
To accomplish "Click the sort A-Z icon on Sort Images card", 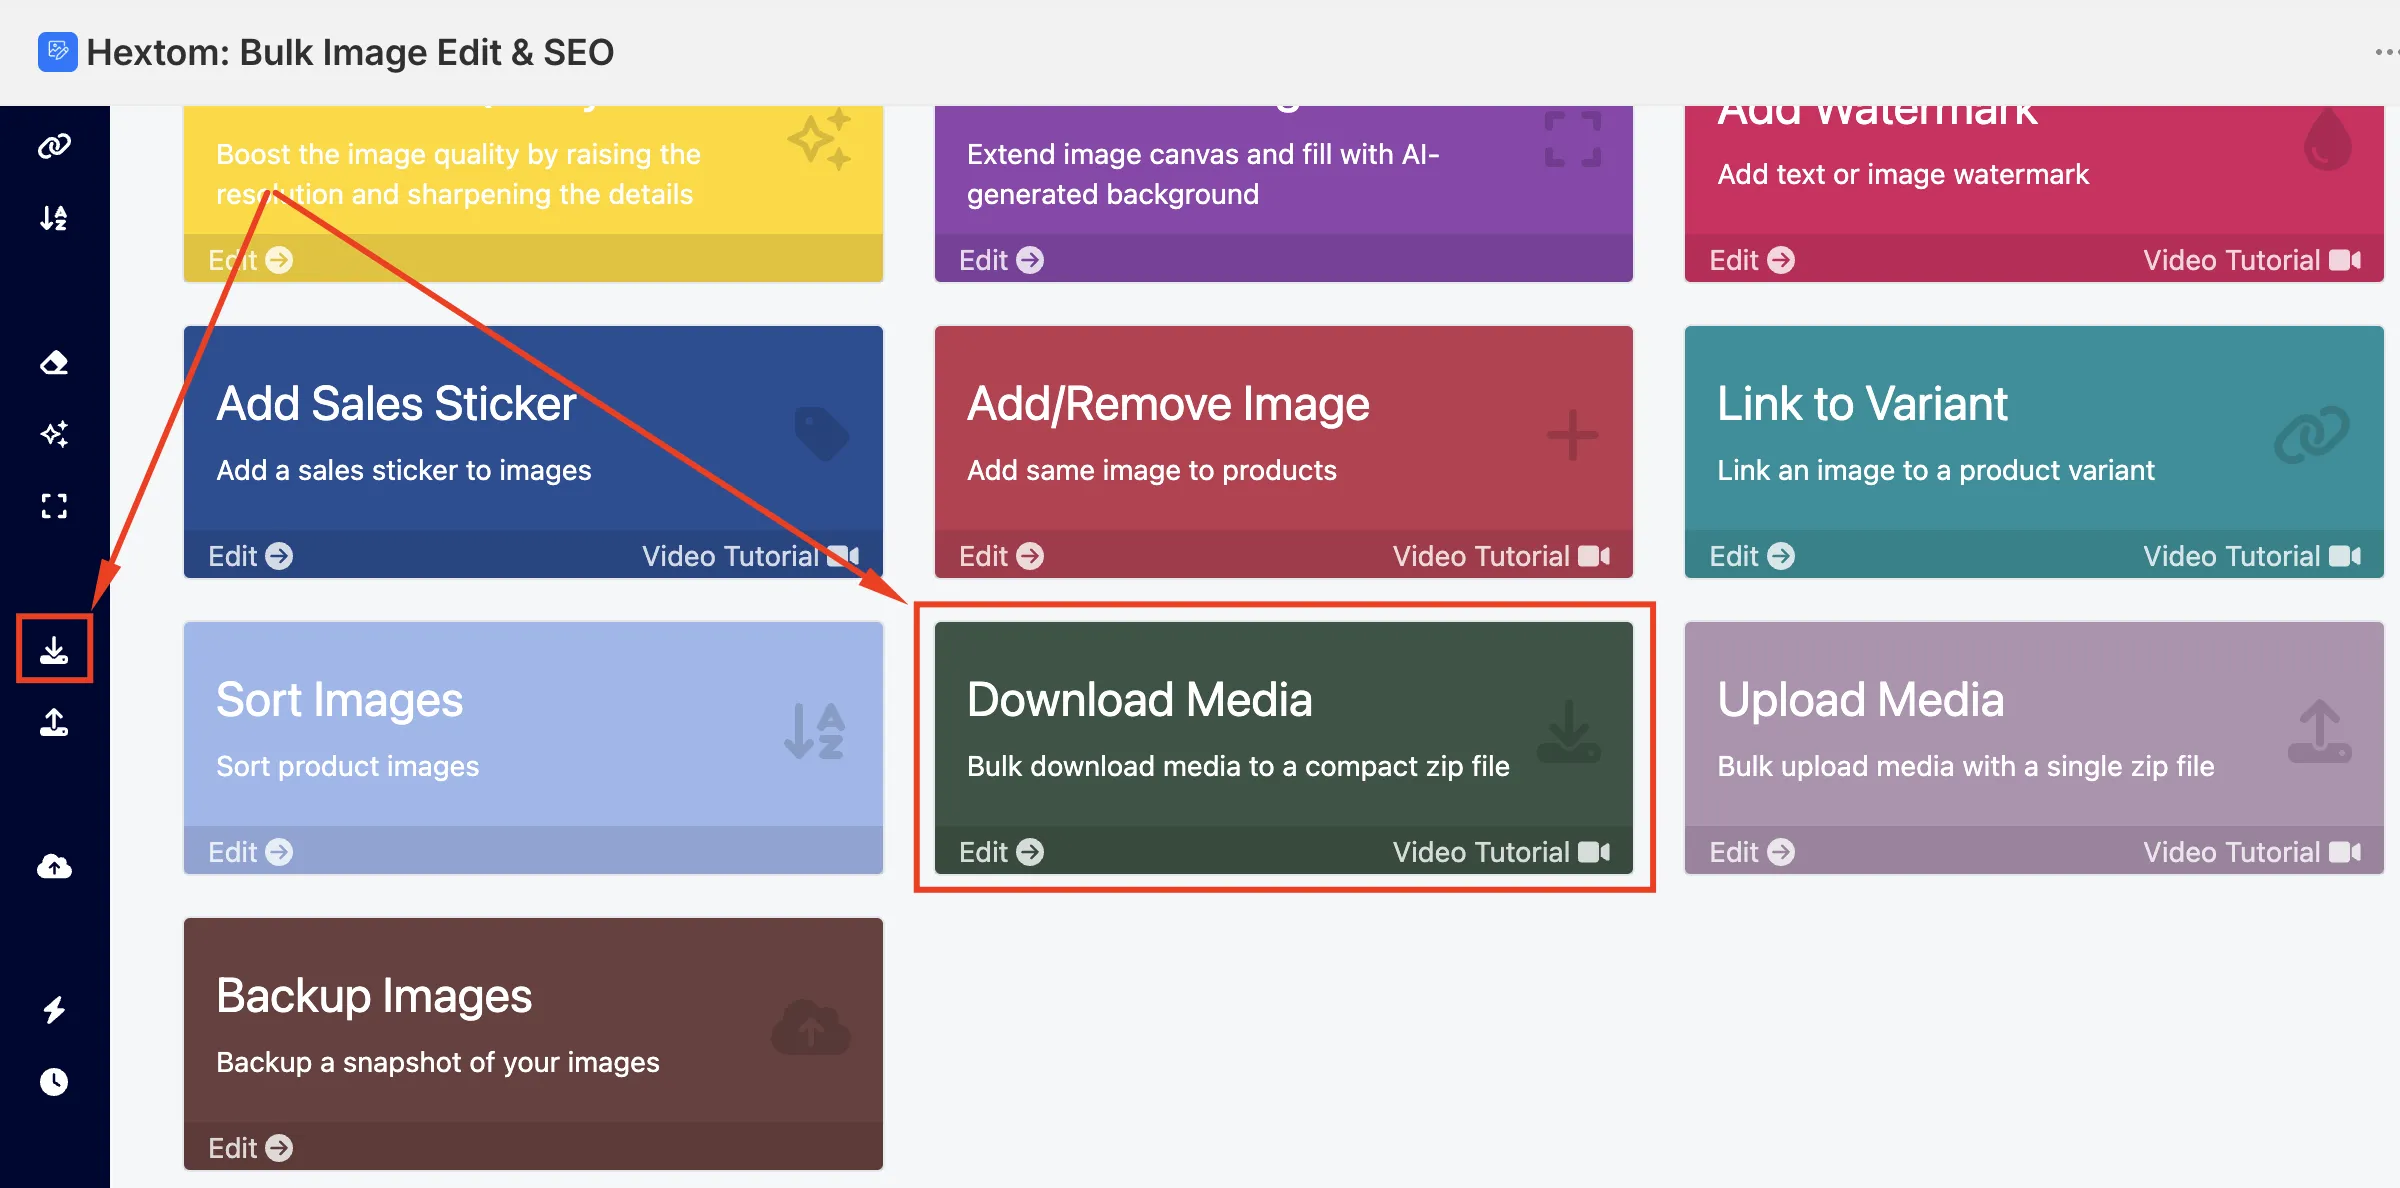I will (x=815, y=730).
